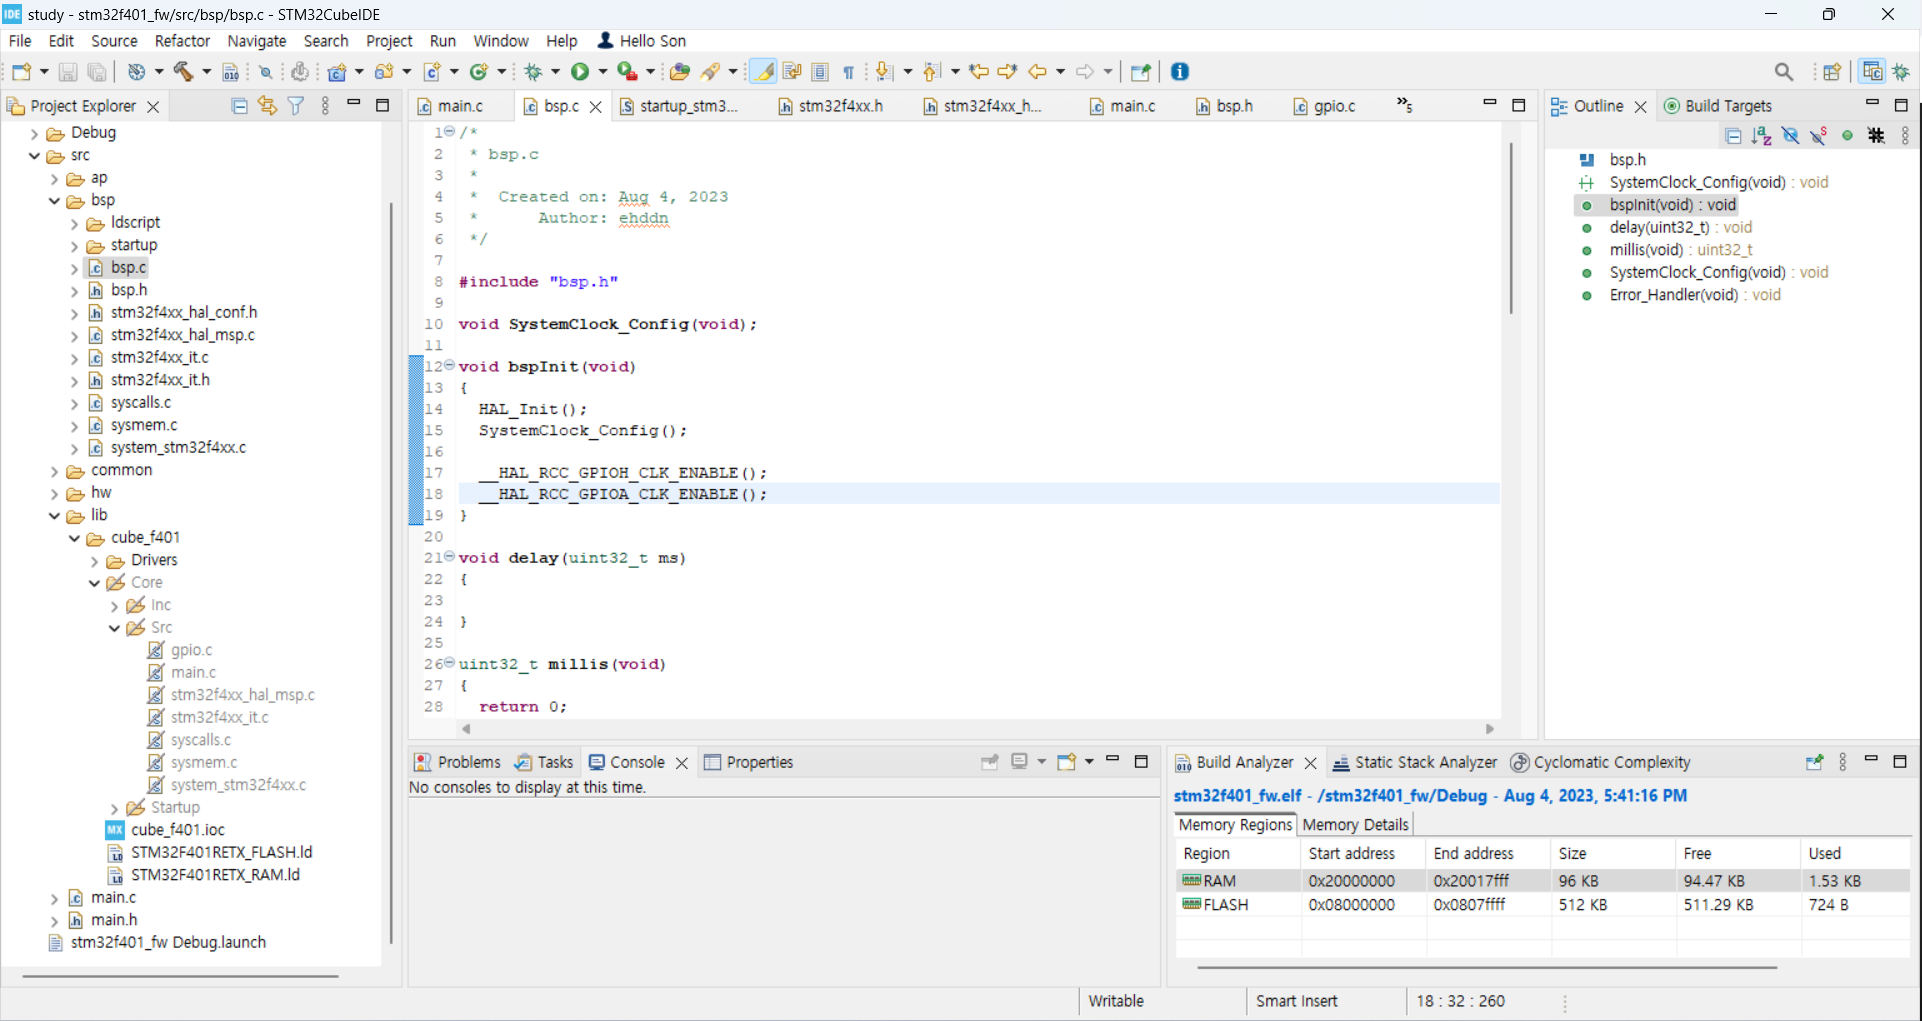Switch to Build Targets tab

[x=1717, y=106]
